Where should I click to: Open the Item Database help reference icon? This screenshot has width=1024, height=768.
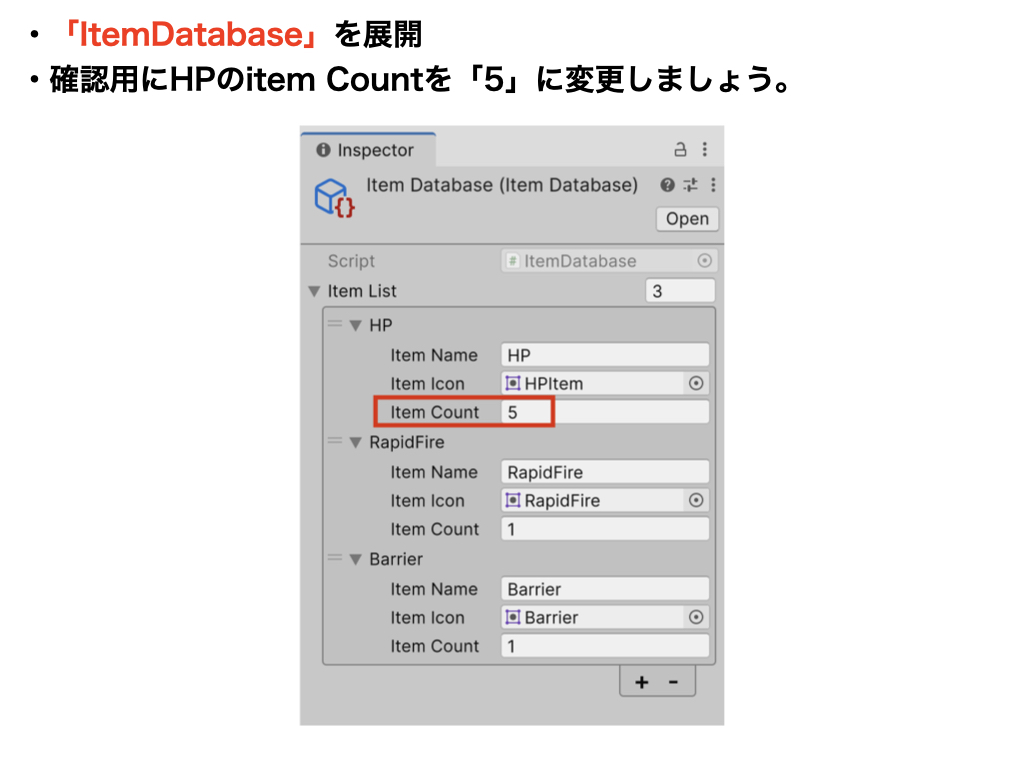click(x=667, y=185)
